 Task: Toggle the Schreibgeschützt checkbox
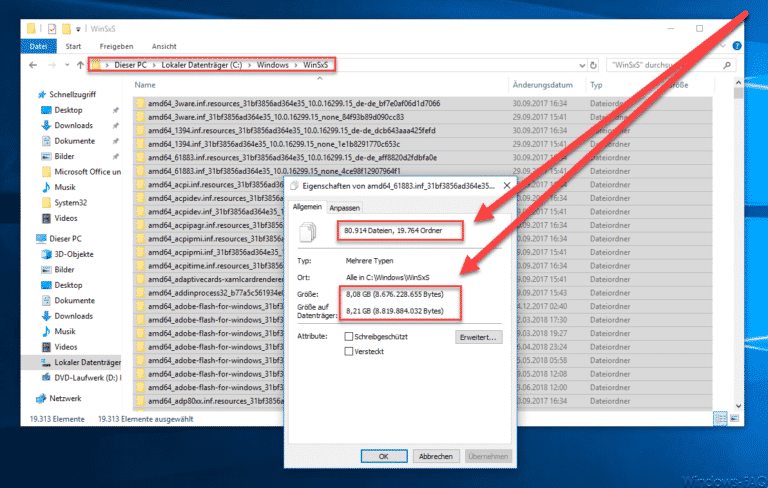[349, 337]
